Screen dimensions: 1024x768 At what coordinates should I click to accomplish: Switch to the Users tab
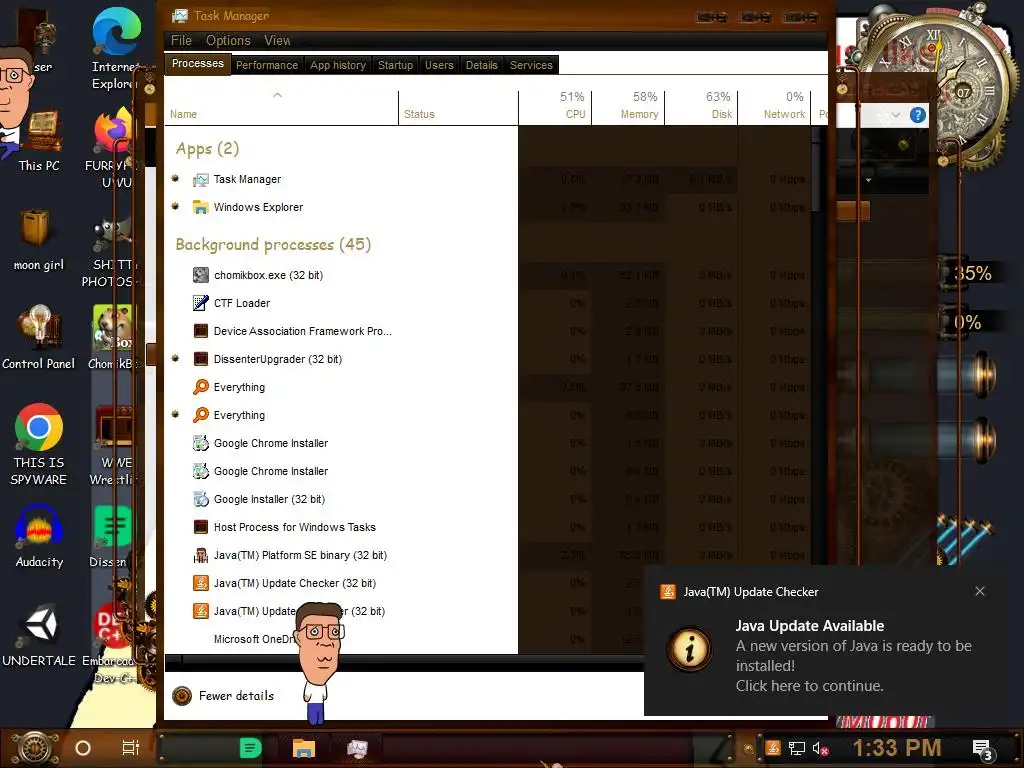tap(439, 65)
